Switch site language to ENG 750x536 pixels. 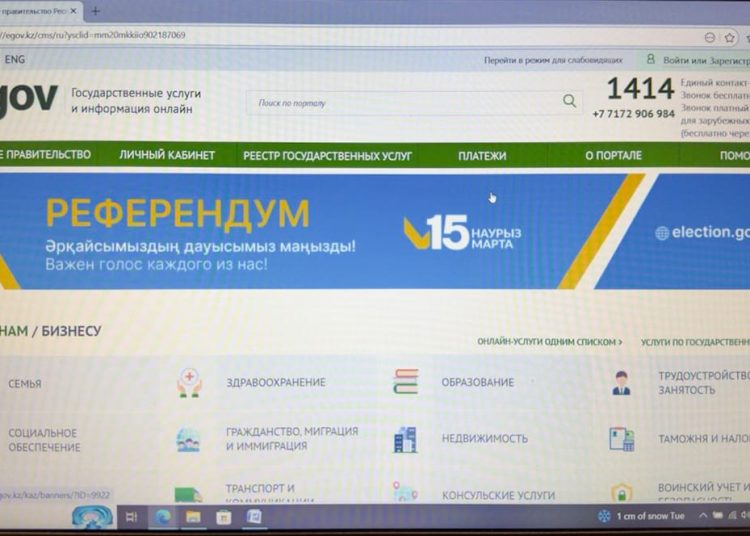[15, 60]
